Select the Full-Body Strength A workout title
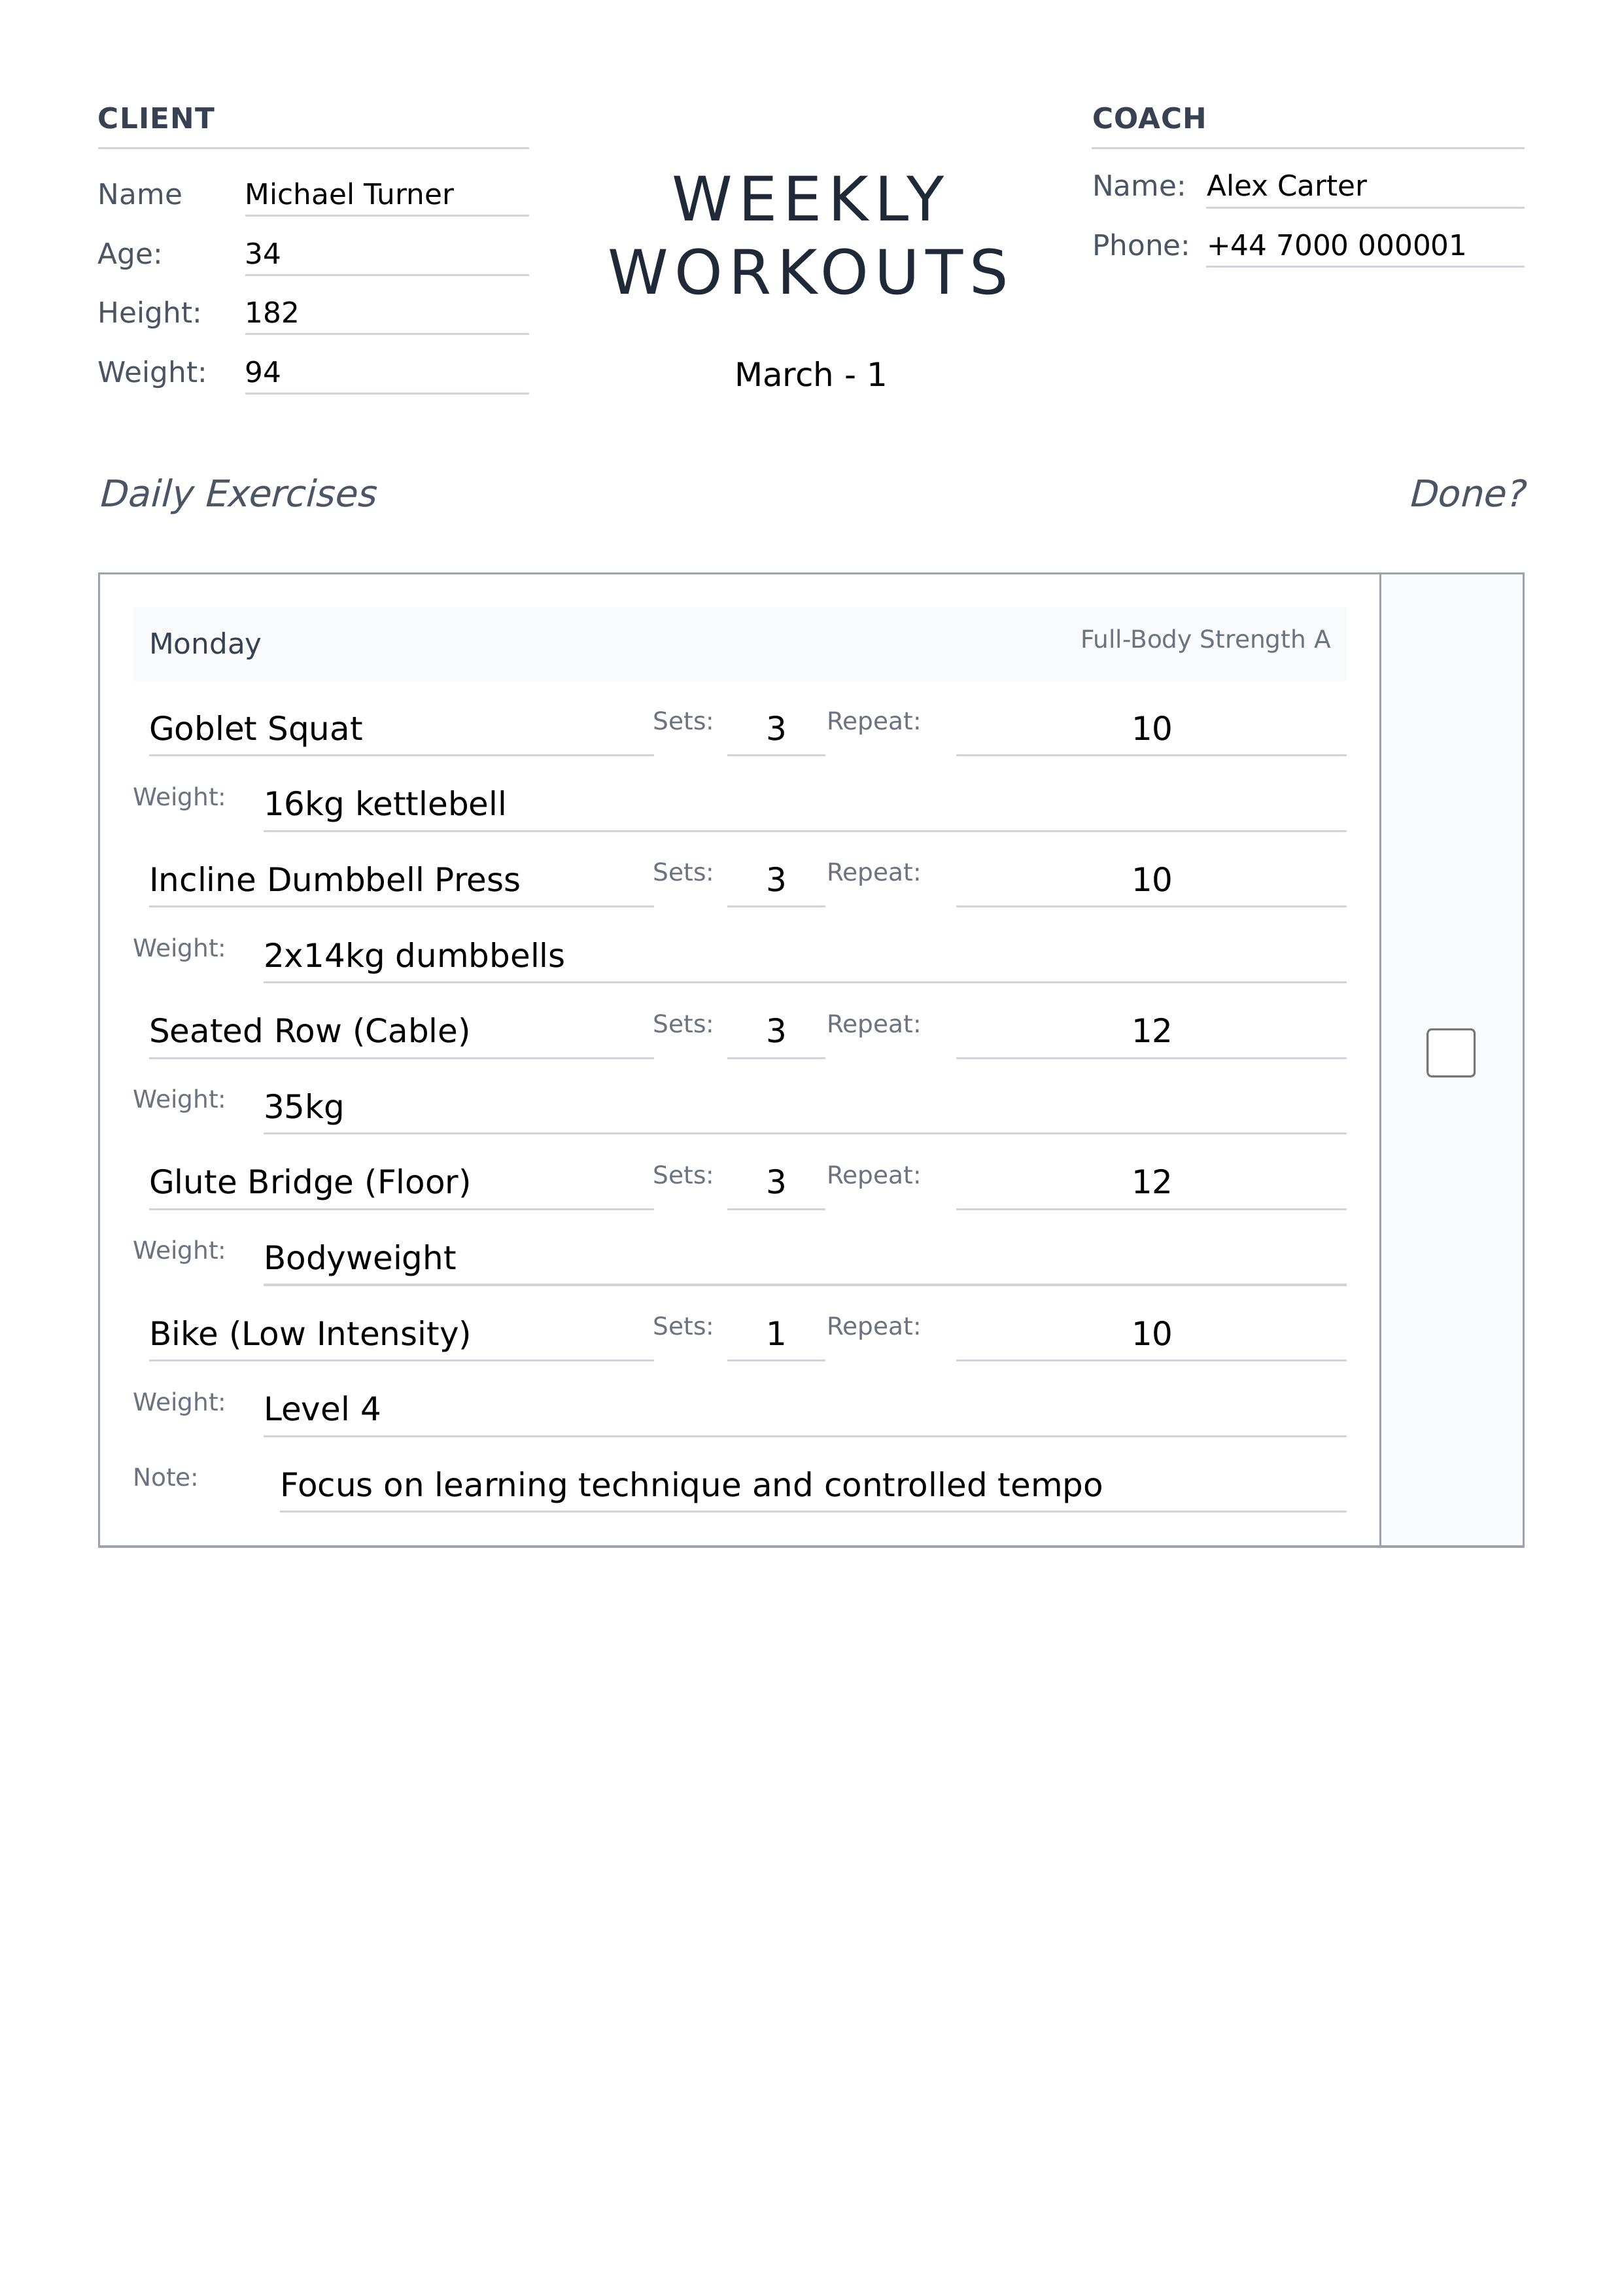Screen dimensions: 1624x2295 [x=1204, y=640]
